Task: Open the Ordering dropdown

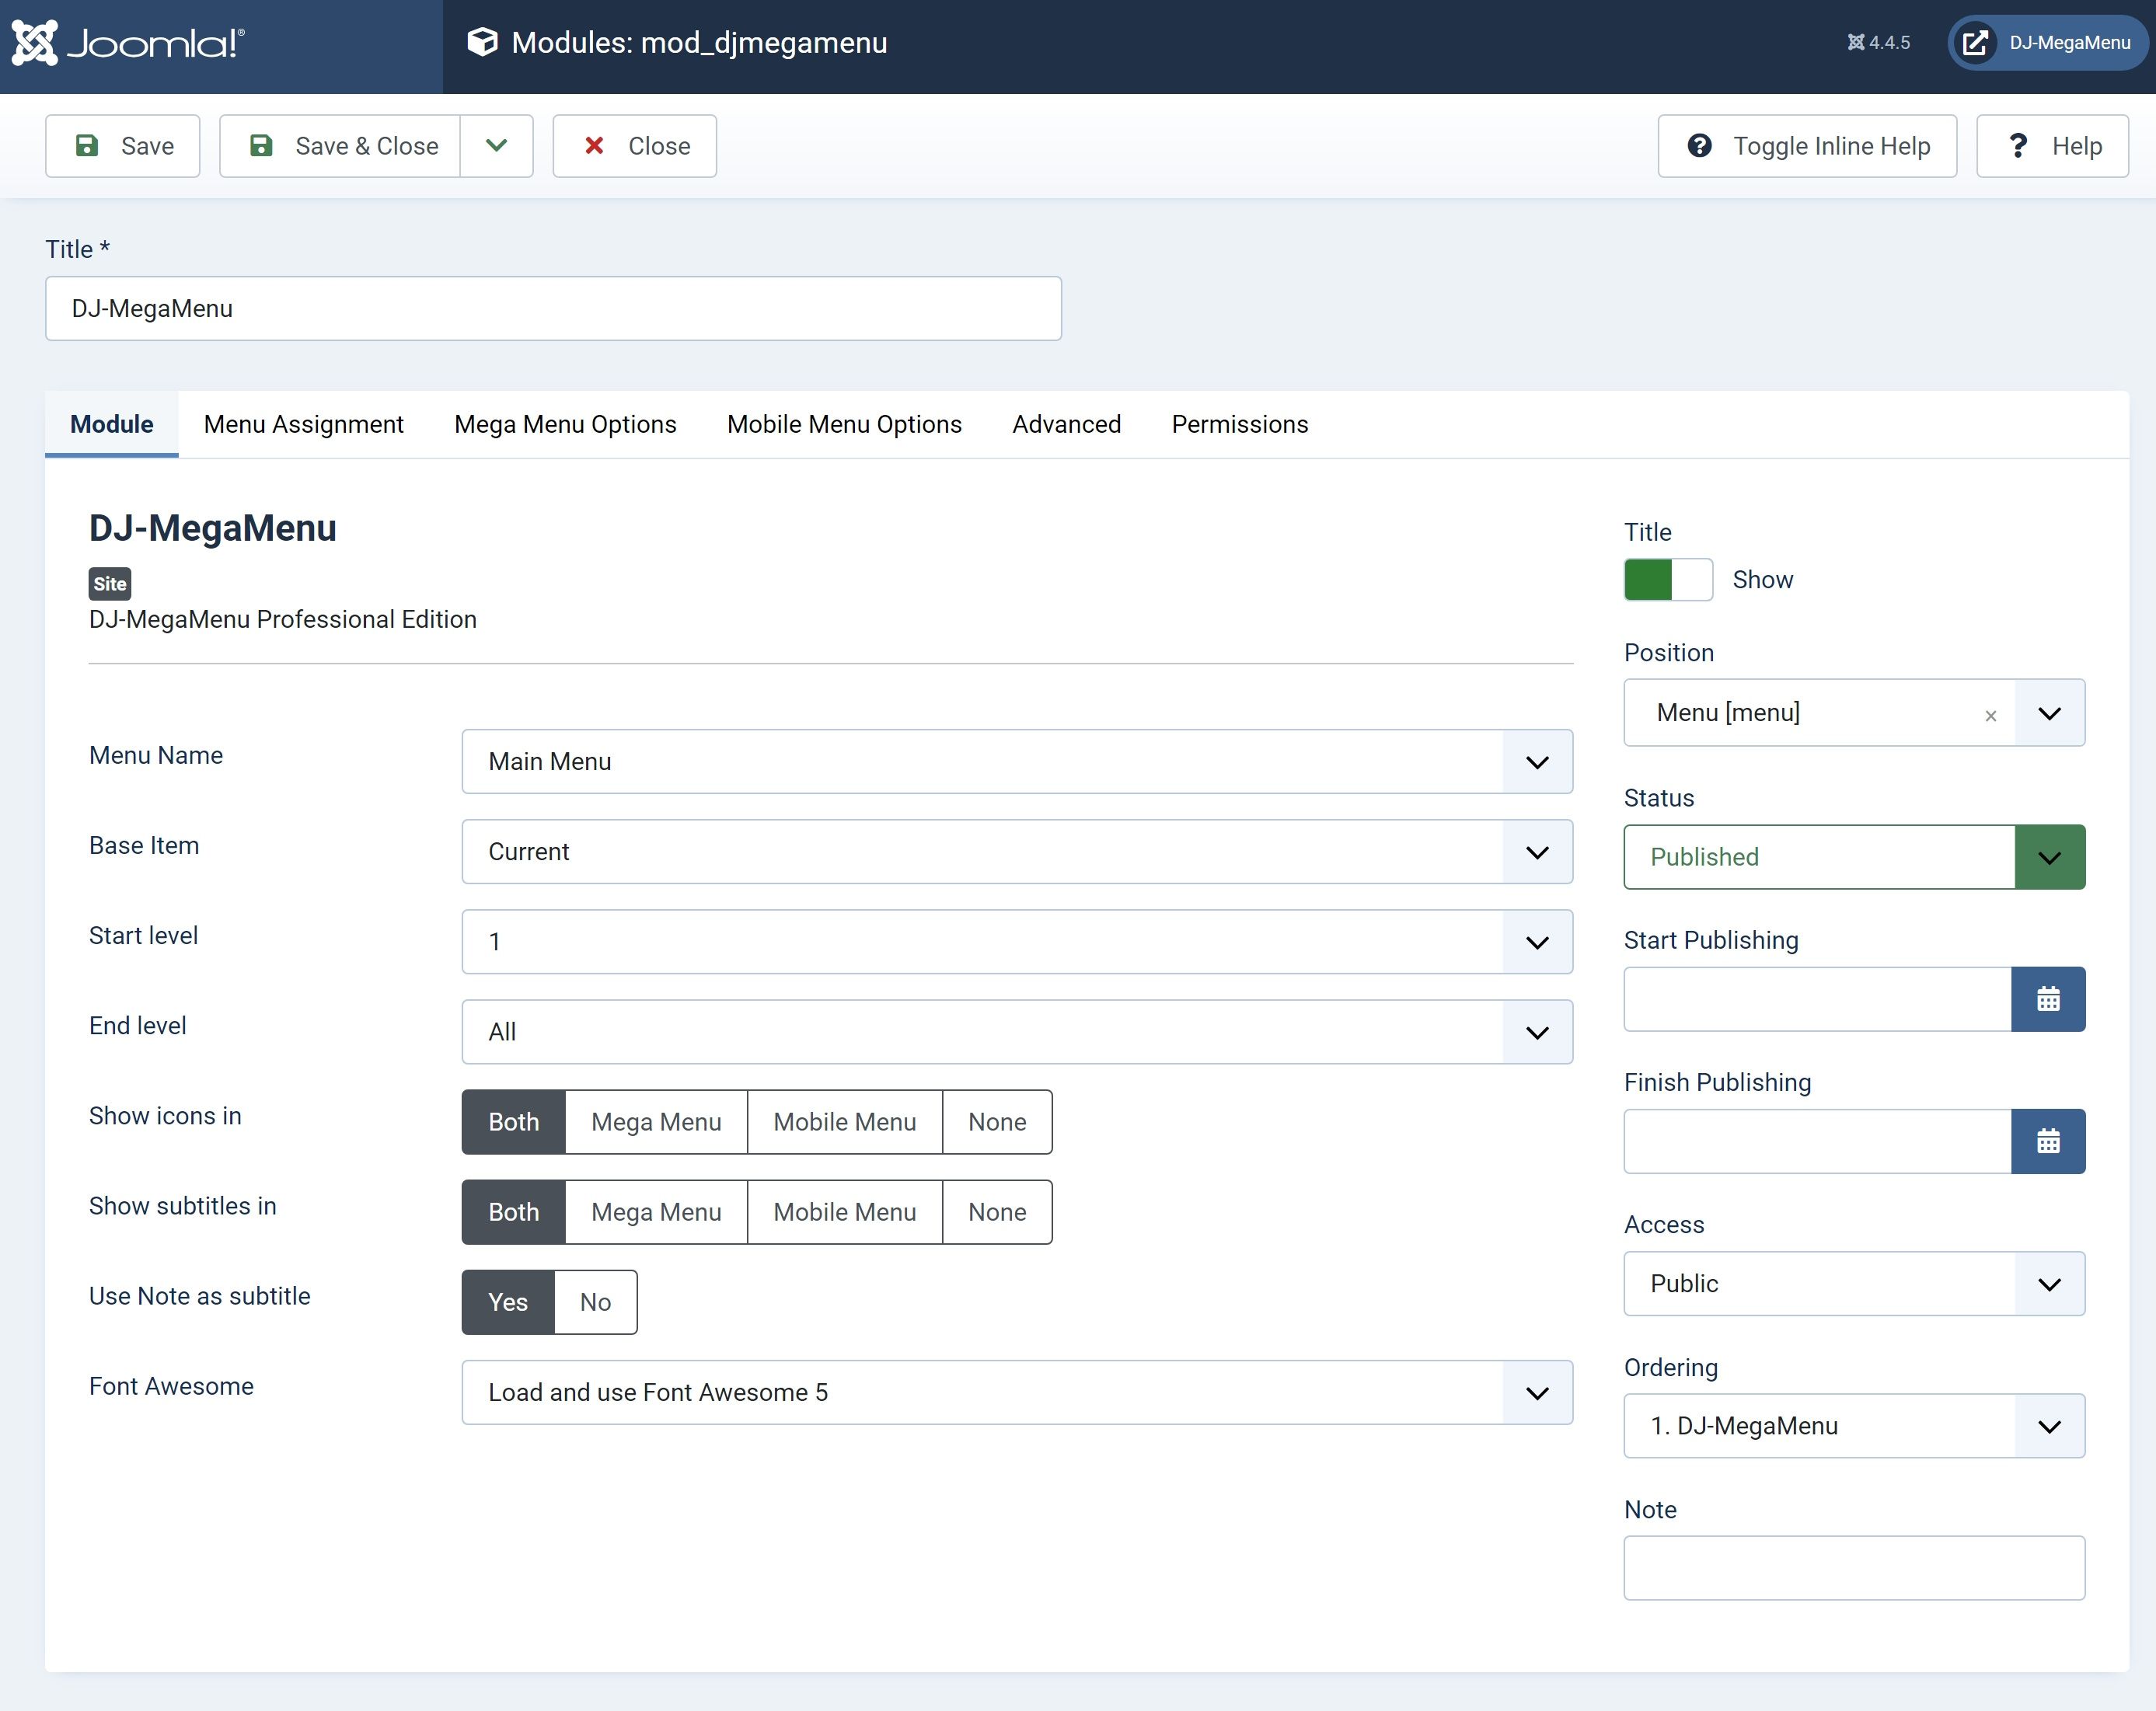Action: [1854, 1426]
